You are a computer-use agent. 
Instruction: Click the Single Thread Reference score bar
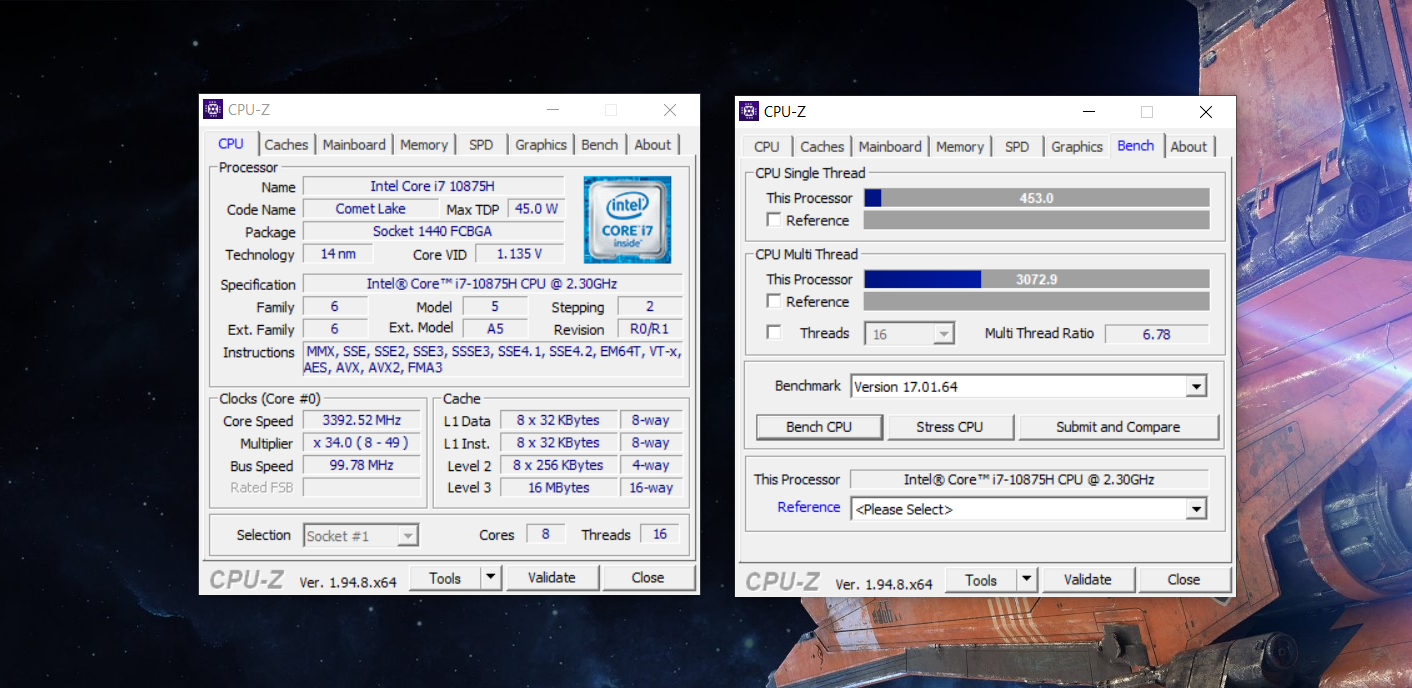1037,220
